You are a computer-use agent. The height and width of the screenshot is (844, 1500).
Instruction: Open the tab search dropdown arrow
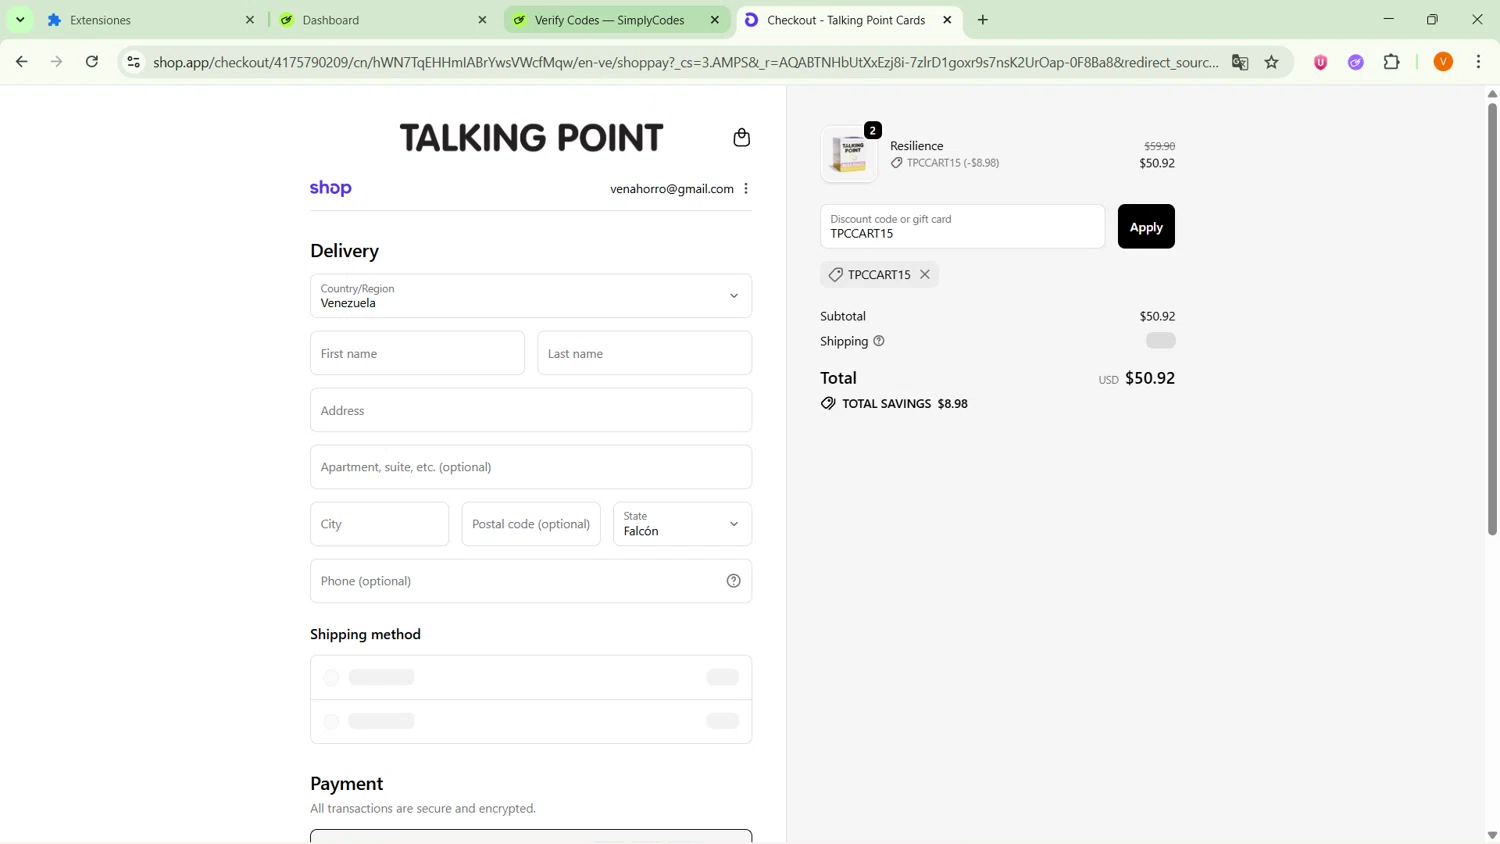pyautogui.click(x=20, y=20)
